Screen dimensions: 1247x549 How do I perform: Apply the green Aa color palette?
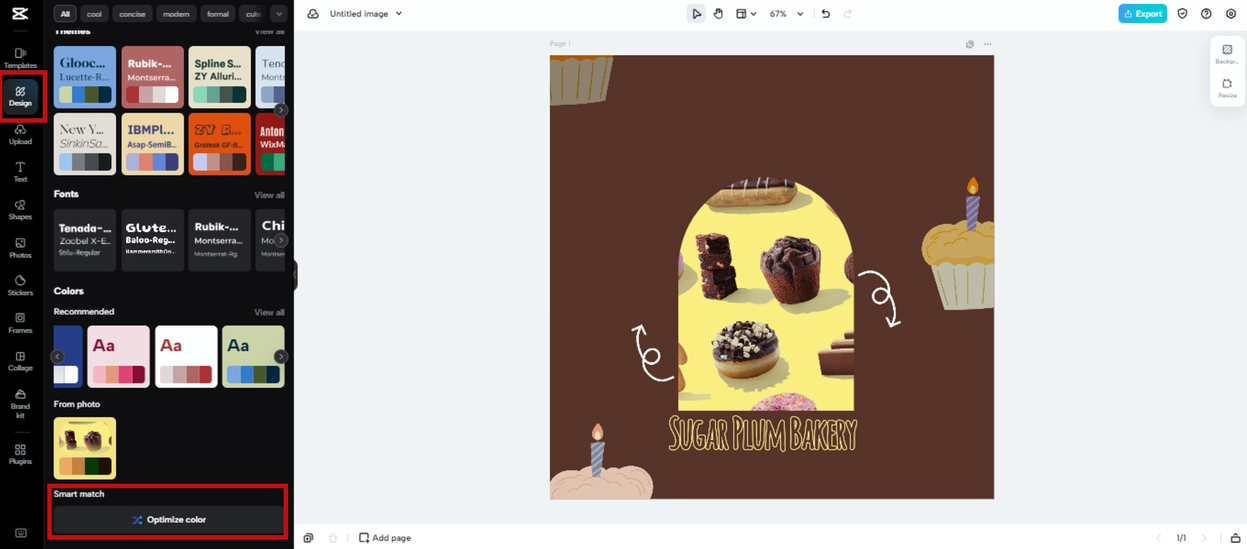point(253,356)
